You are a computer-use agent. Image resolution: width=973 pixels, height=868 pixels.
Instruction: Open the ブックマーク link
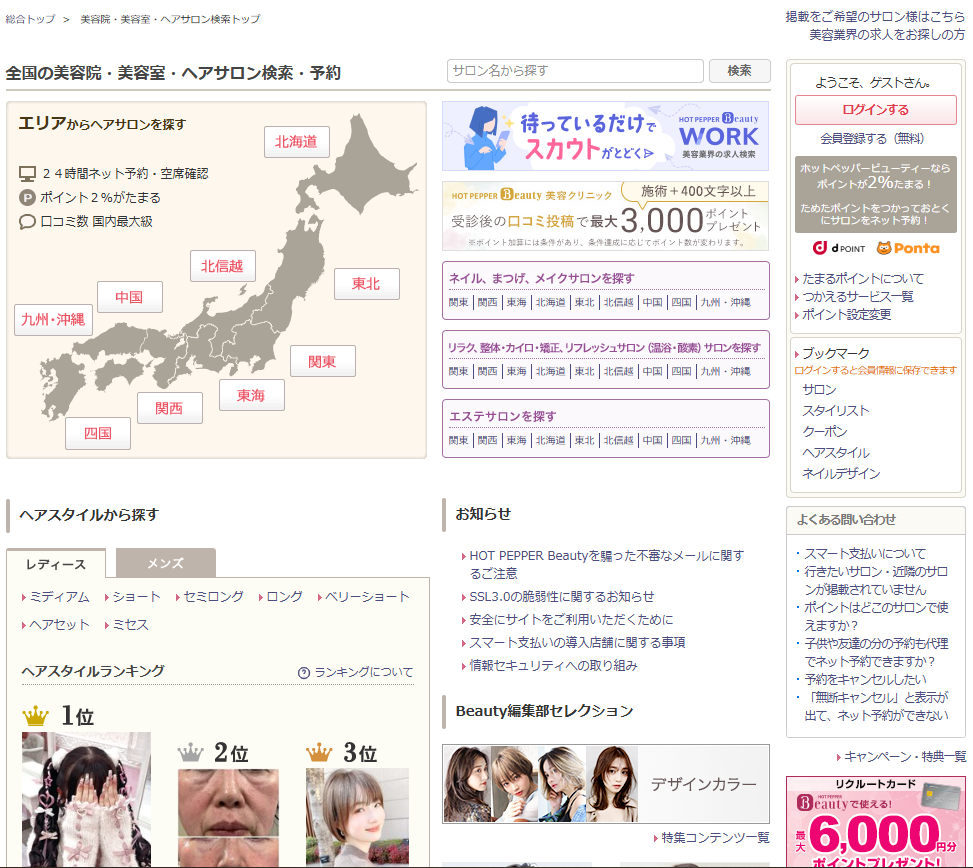click(x=836, y=354)
